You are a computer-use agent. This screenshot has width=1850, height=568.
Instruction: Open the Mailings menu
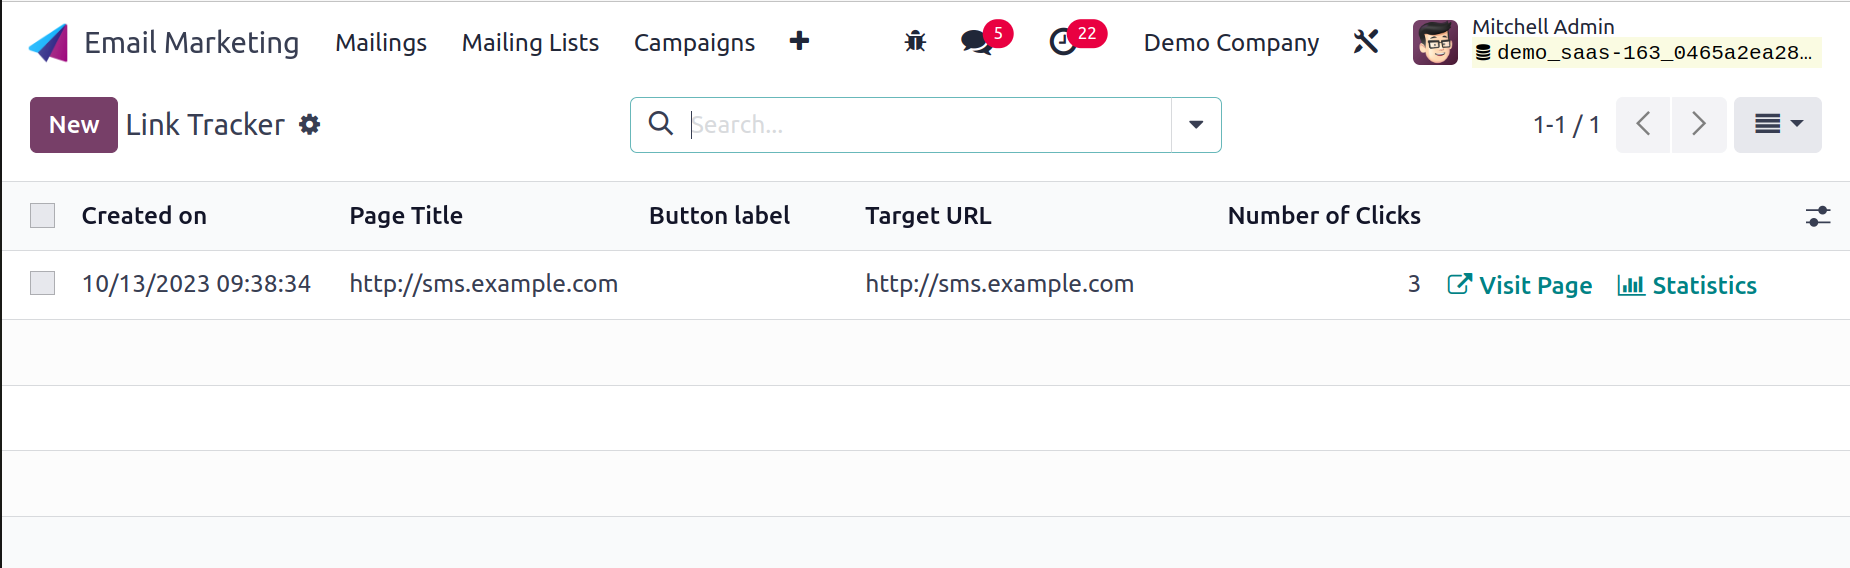pos(381,43)
